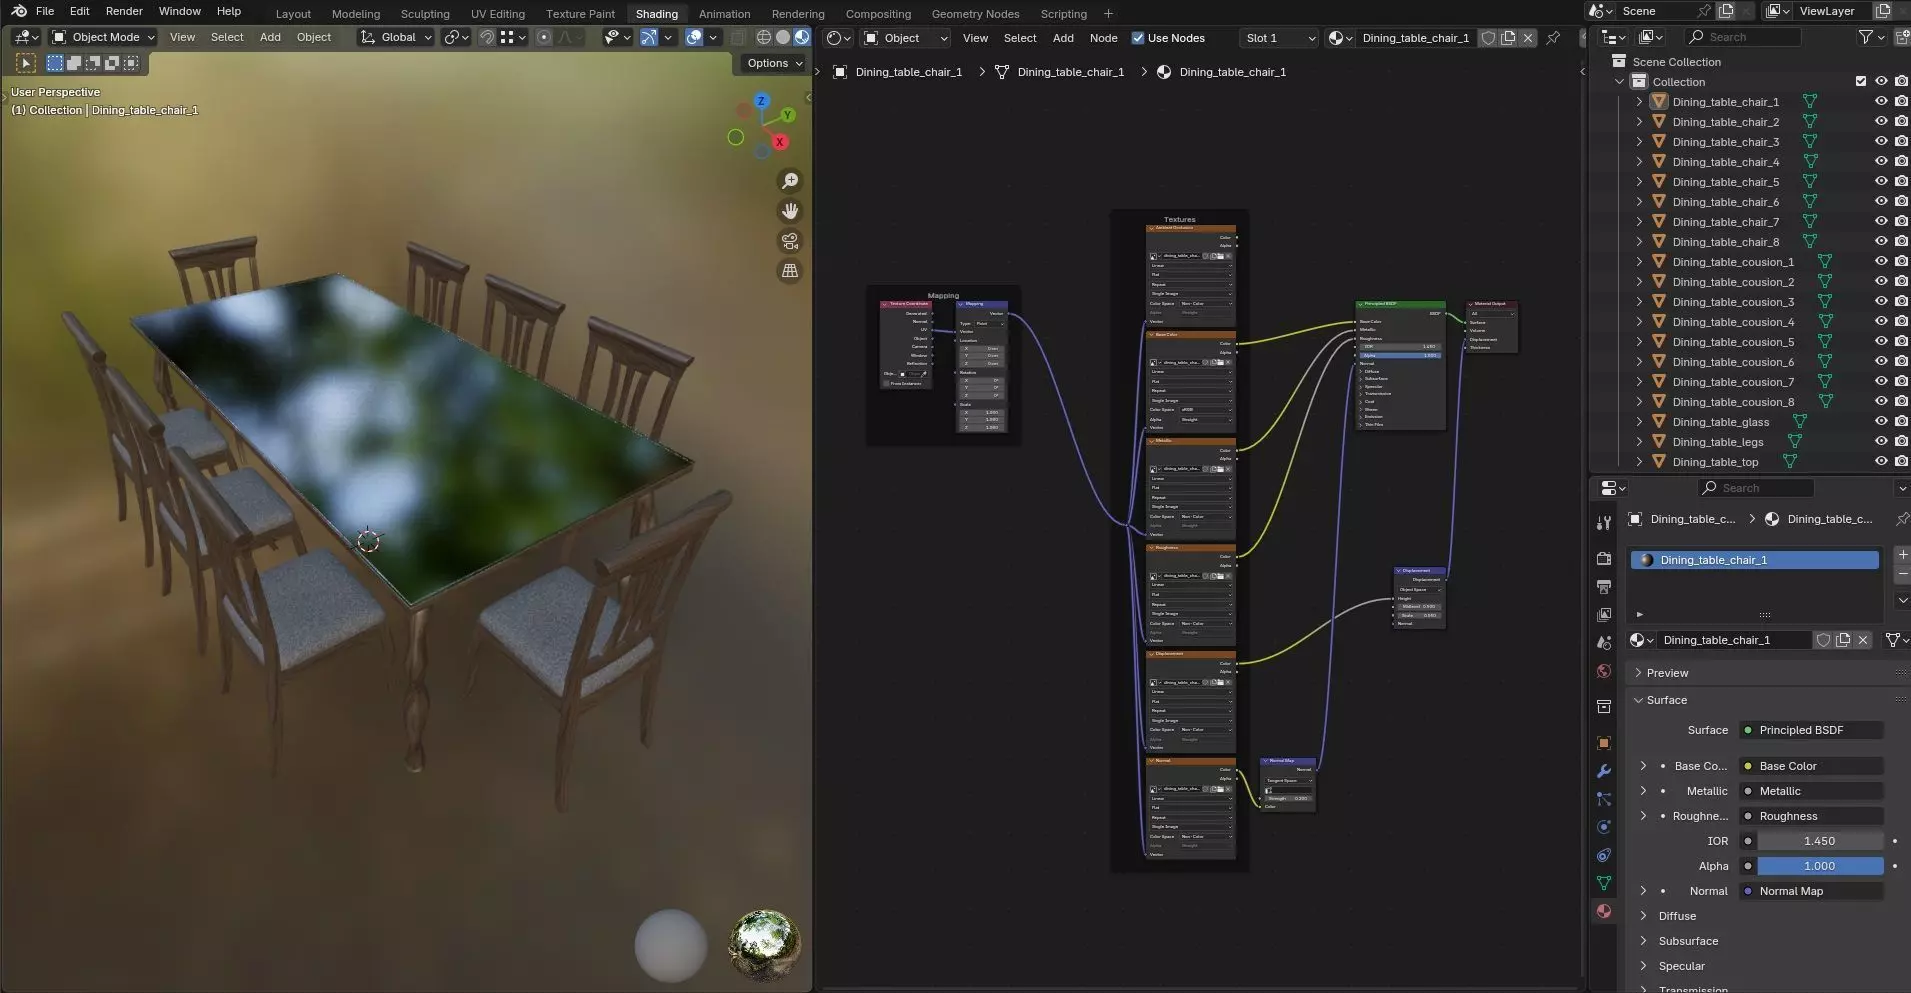This screenshot has height=993, width=1911.
Task: Click the outliner filter funnel icon
Action: tap(1866, 37)
